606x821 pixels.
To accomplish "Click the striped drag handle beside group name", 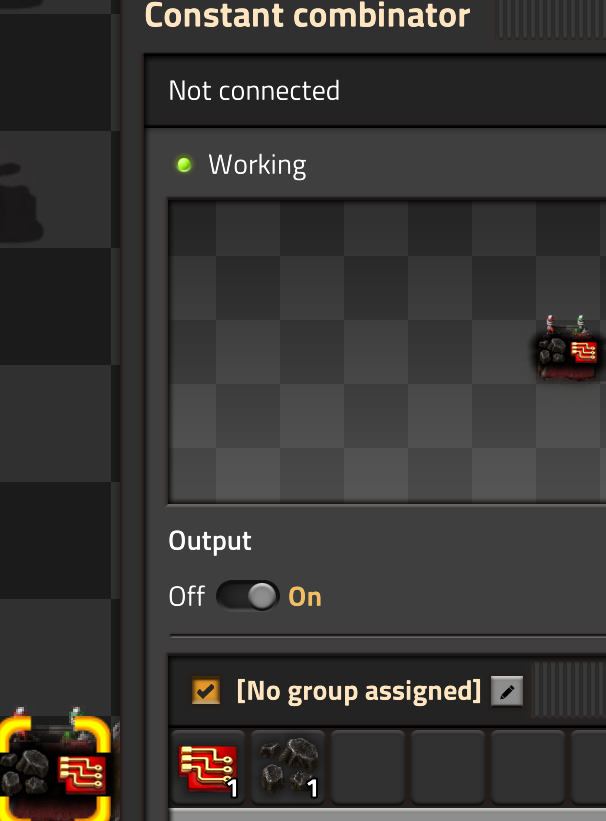I will pyautogui.click(x=569, y=689).
